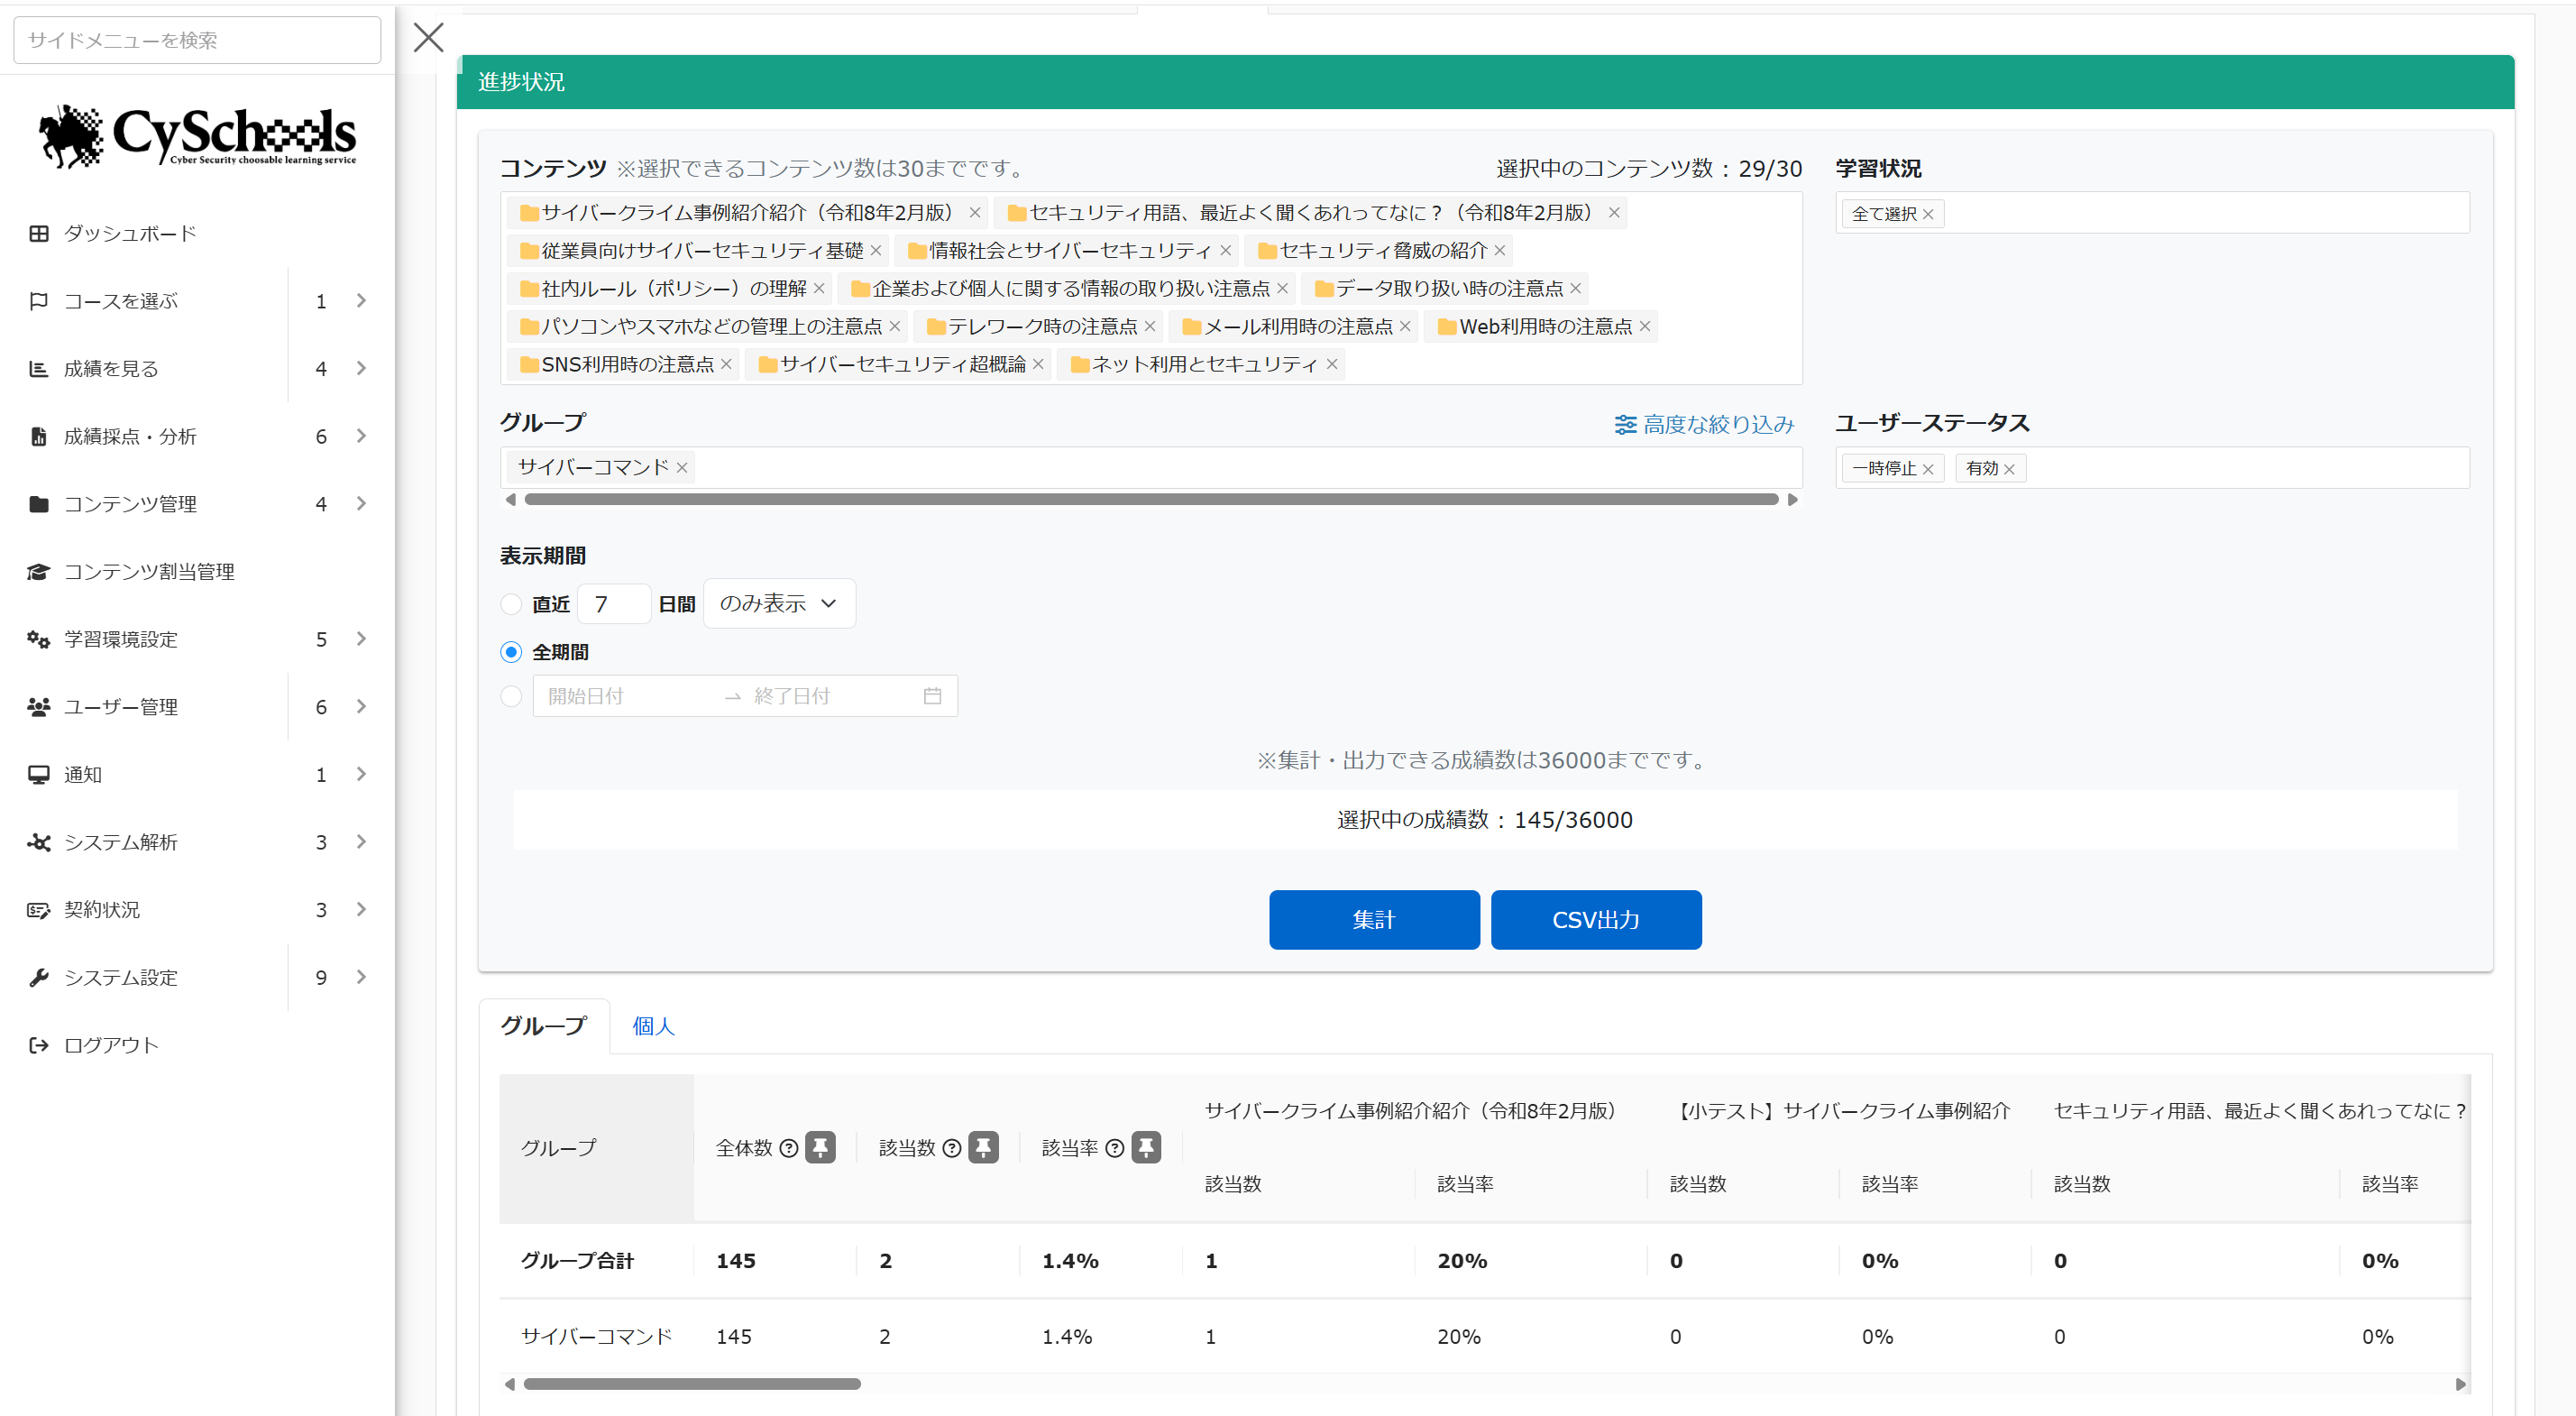Click the ログアウト exit icon

pyautogui.click(x=39, y=1045)
